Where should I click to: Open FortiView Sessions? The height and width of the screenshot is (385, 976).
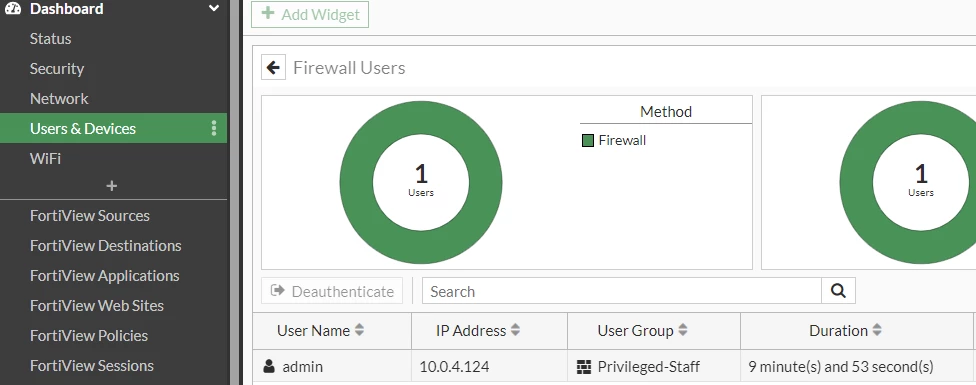tap(92, 365)
